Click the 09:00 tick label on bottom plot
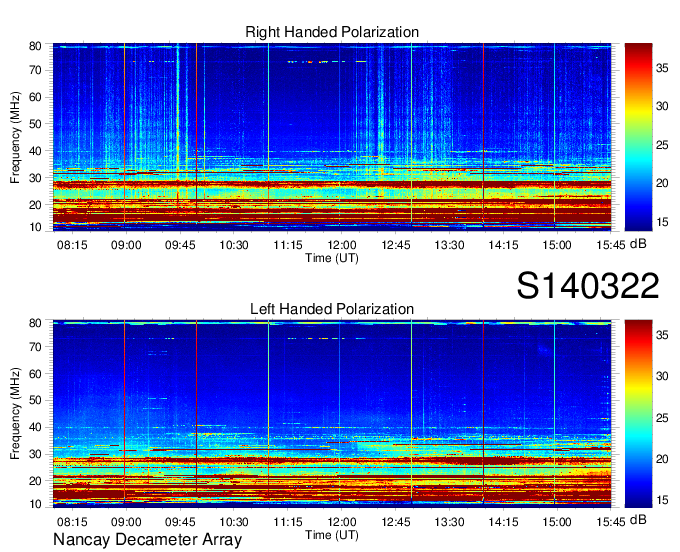Image resolution: width=680 pixels, height=552 pixels. click(x=126, y=522)
